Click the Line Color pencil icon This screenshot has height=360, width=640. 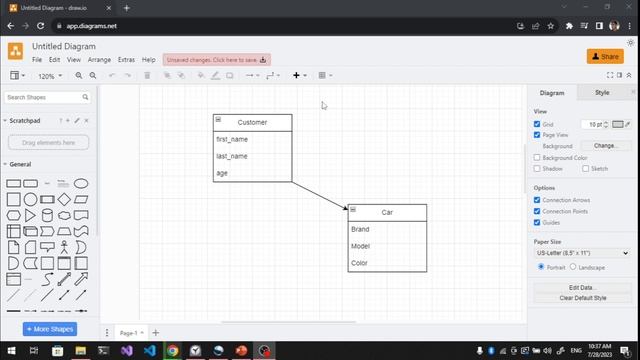click(215, 76)
